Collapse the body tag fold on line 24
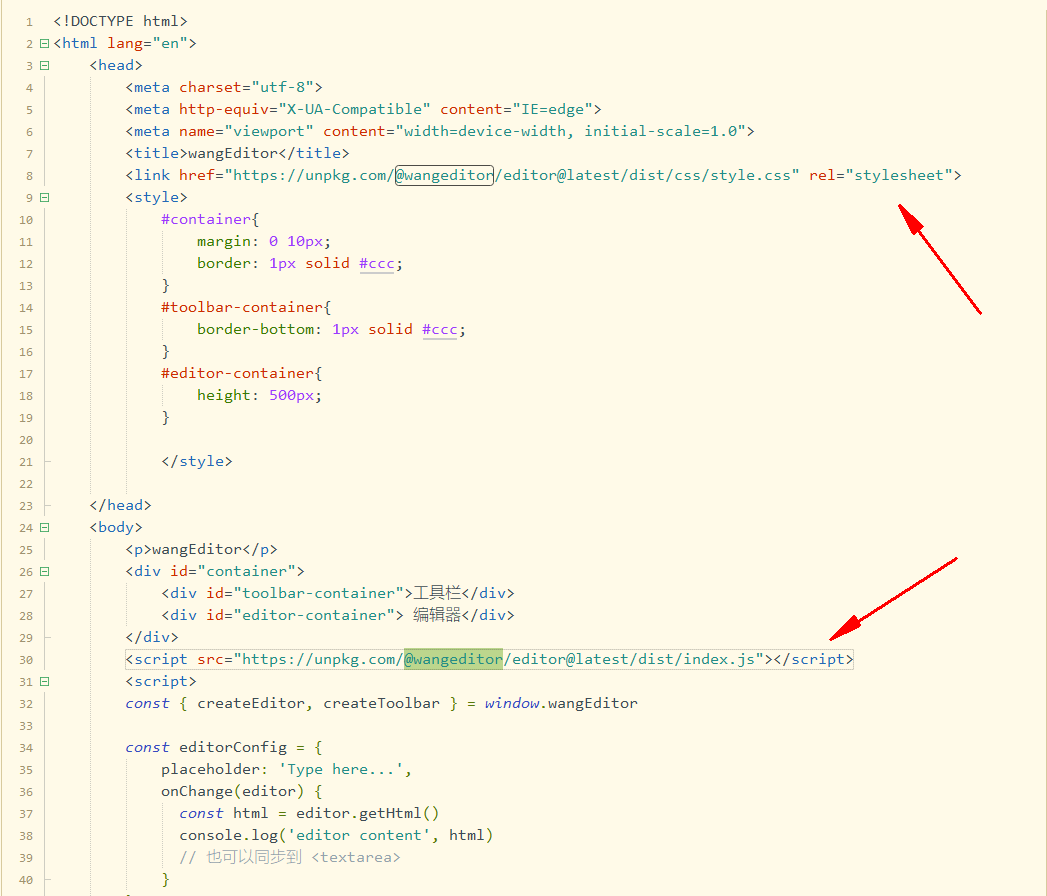 [x=45, y=527]
